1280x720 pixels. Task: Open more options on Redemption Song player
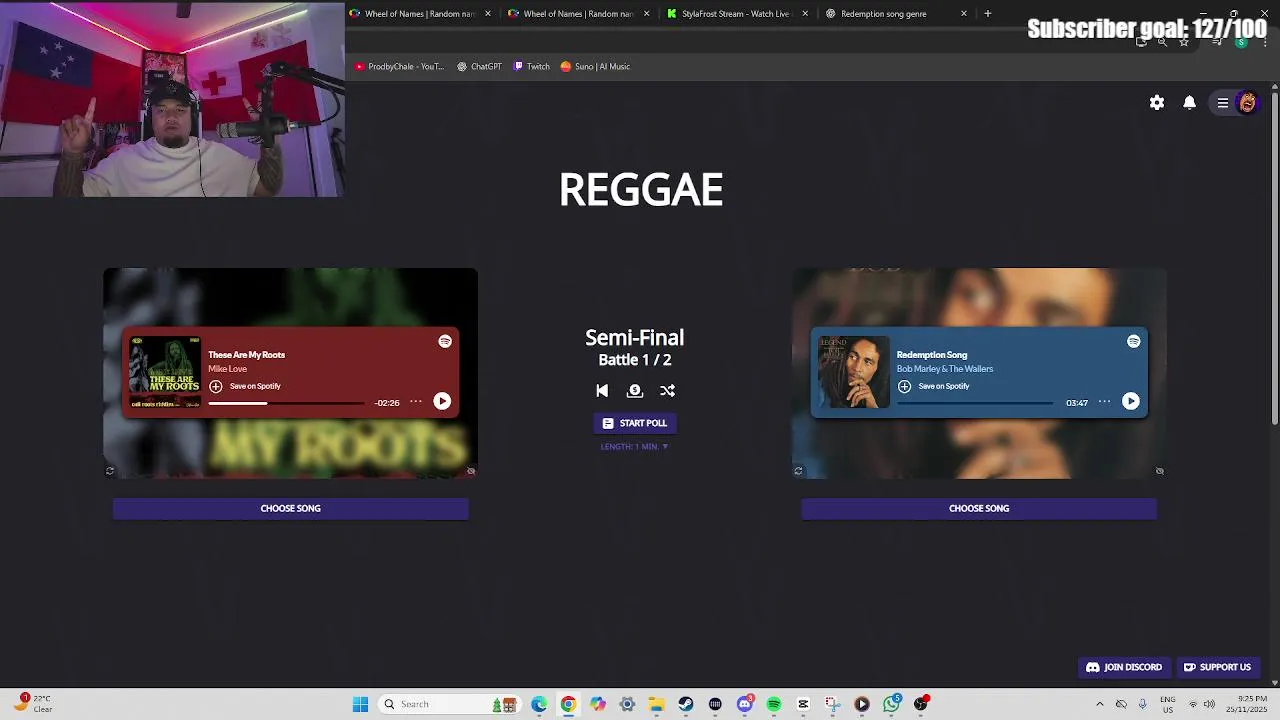1104,402
